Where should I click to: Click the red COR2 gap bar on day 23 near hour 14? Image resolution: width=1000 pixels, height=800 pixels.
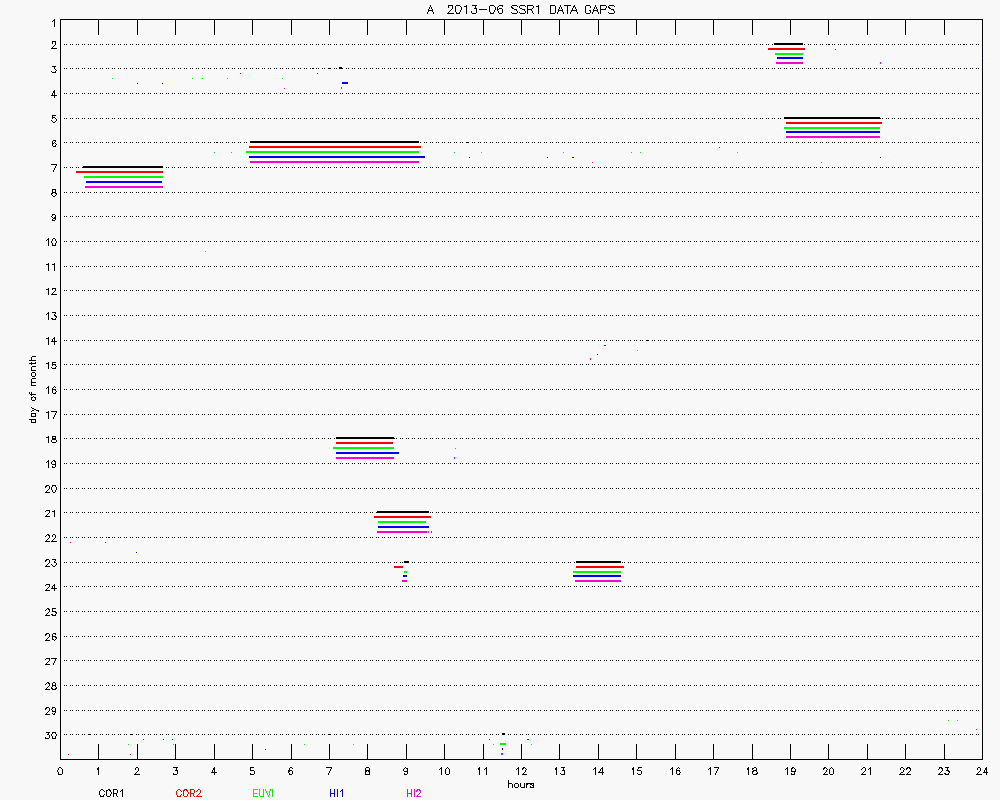(x=599, y=567)
